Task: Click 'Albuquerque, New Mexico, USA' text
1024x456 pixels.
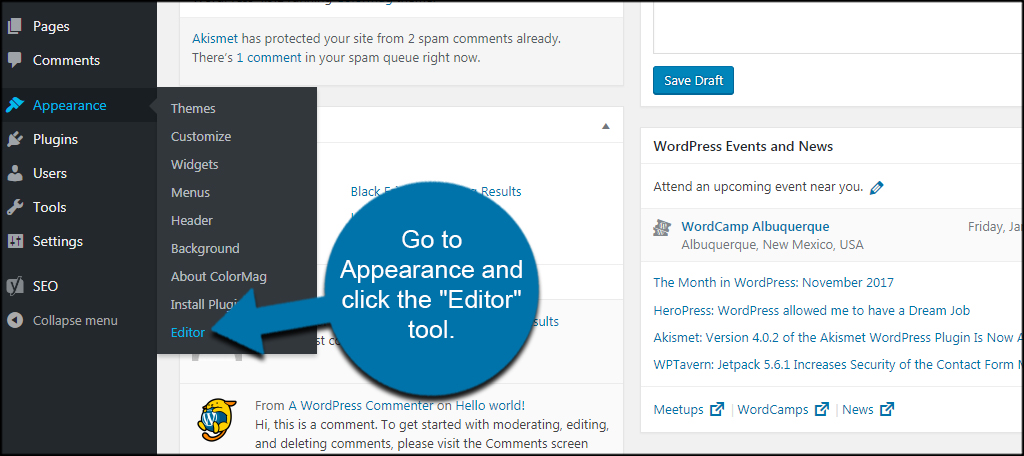Action: pos(772,245)
